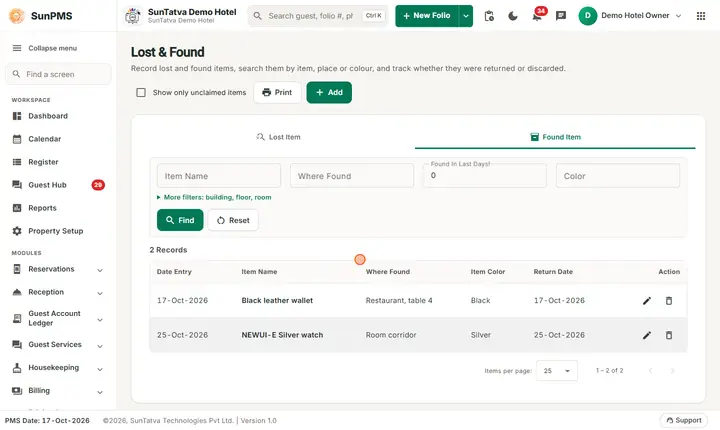Screen dimensions: 720x430
Task: Switch to the Found Item tab
Action: click(x=555, y=137)
